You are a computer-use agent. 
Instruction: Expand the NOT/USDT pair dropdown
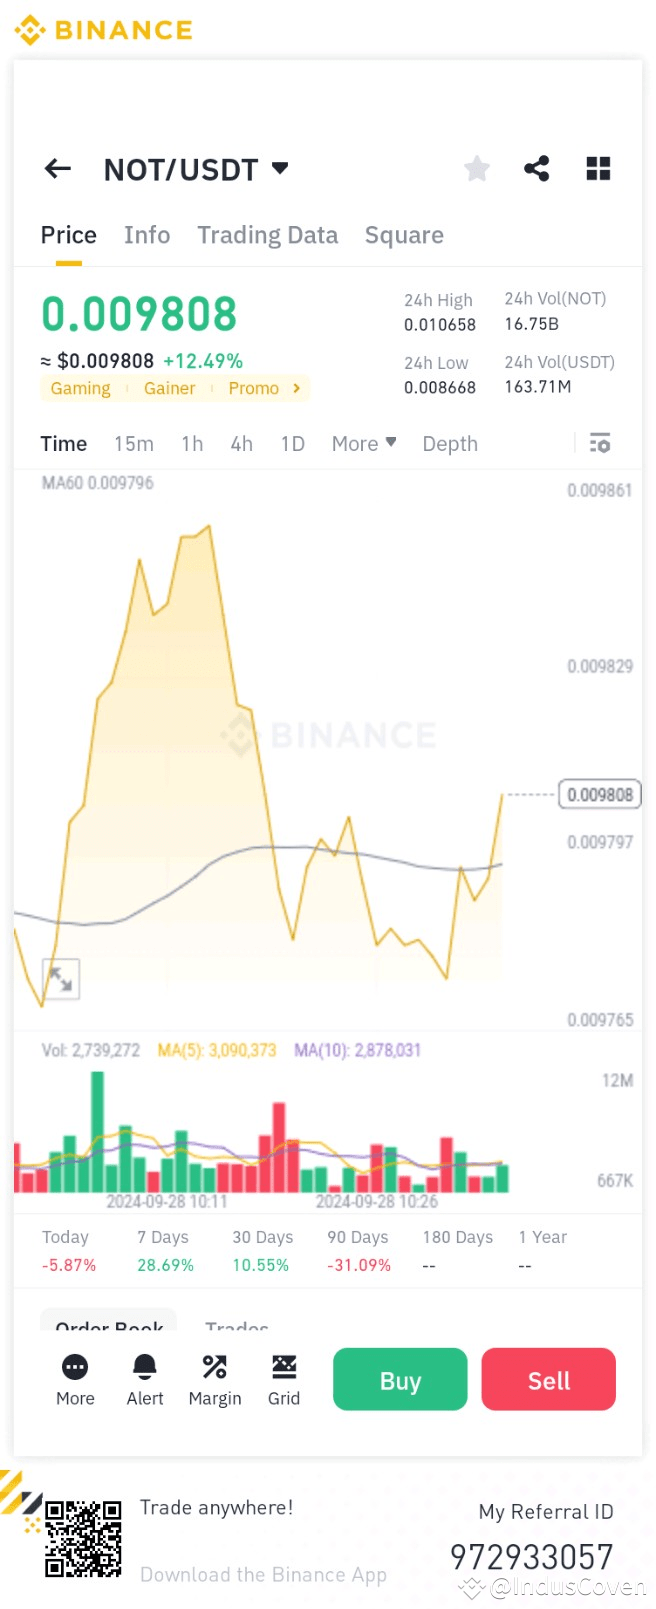280,168
